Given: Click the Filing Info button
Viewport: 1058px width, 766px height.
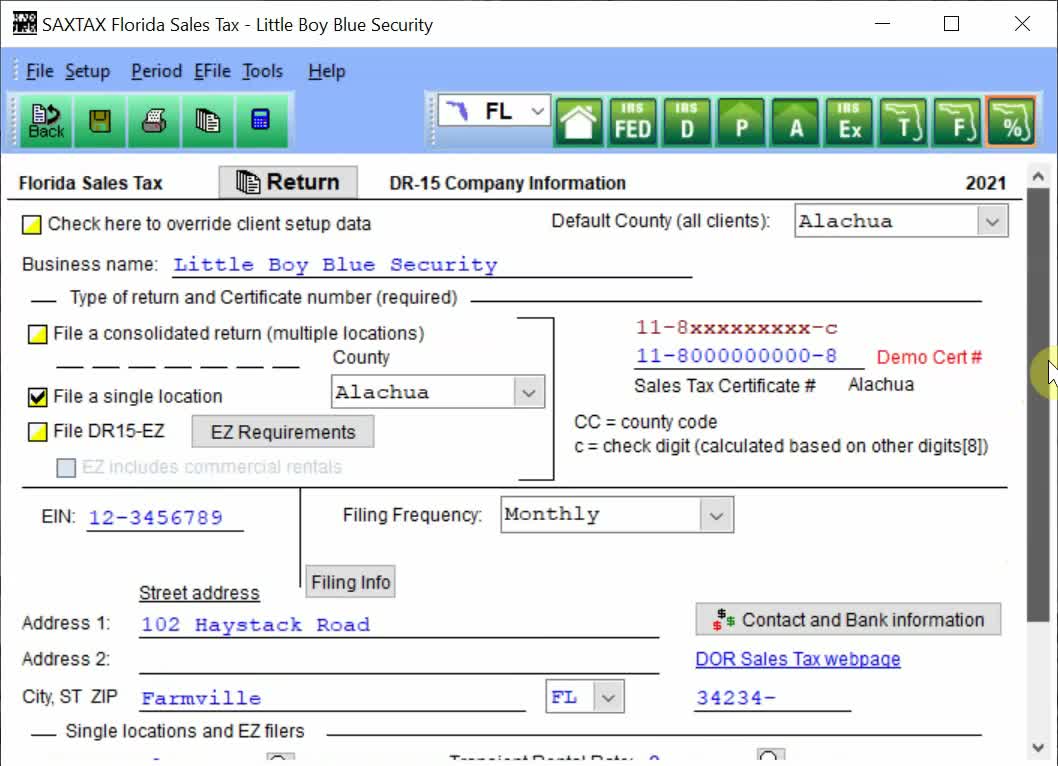Looking at the screenshot, I should pyautogui.click(x=350, y=582).
